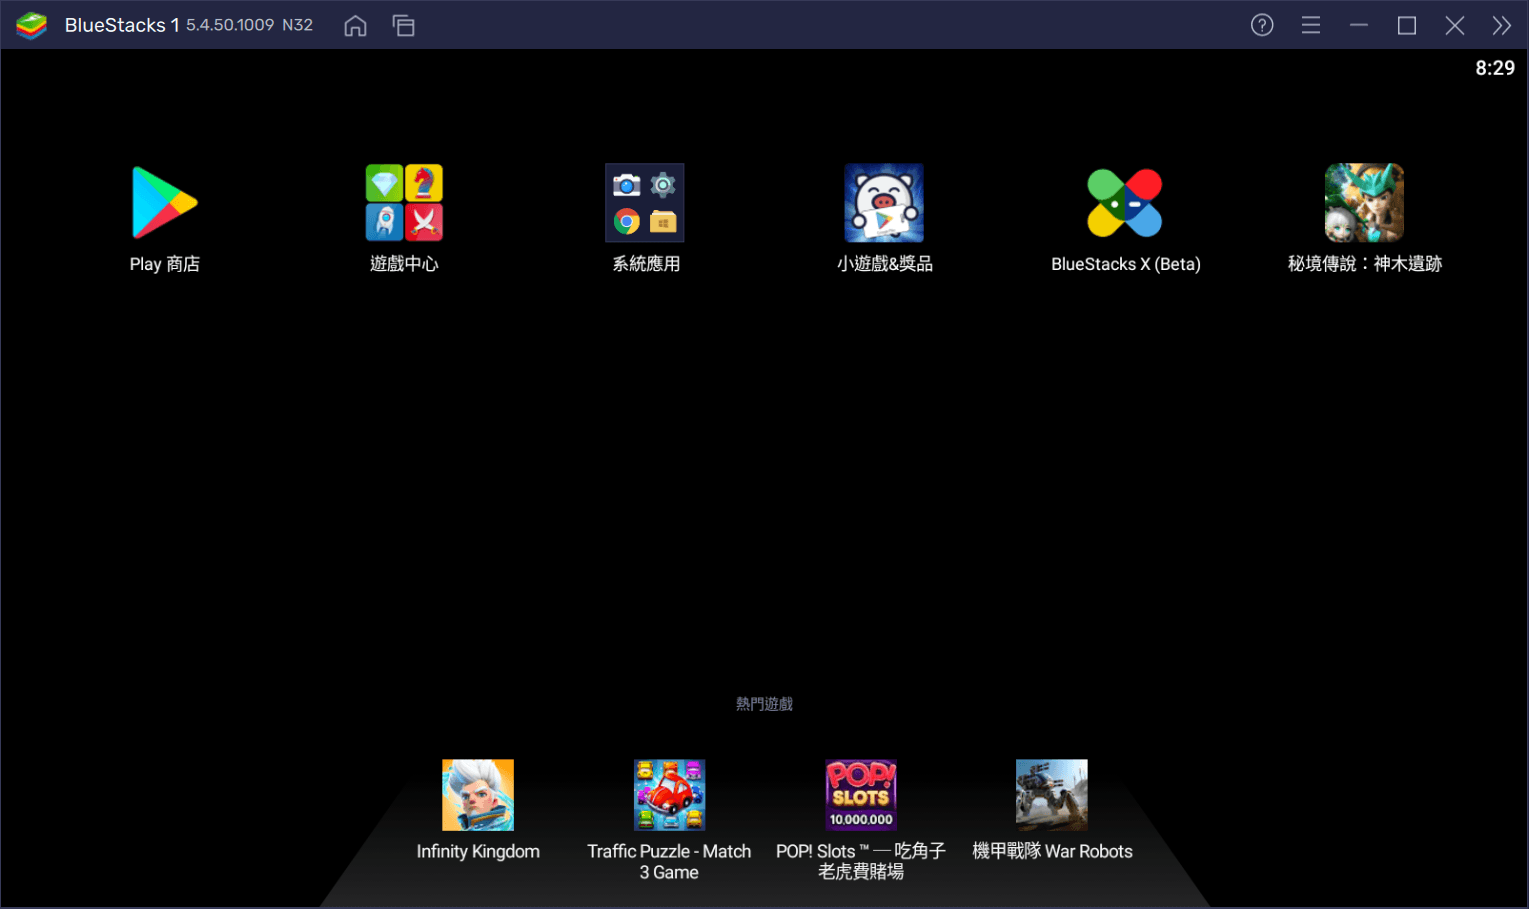Screen dimensions: 1529x909
Task: Open 遊戲中心 game center icon
Action: tap(404, 203)
